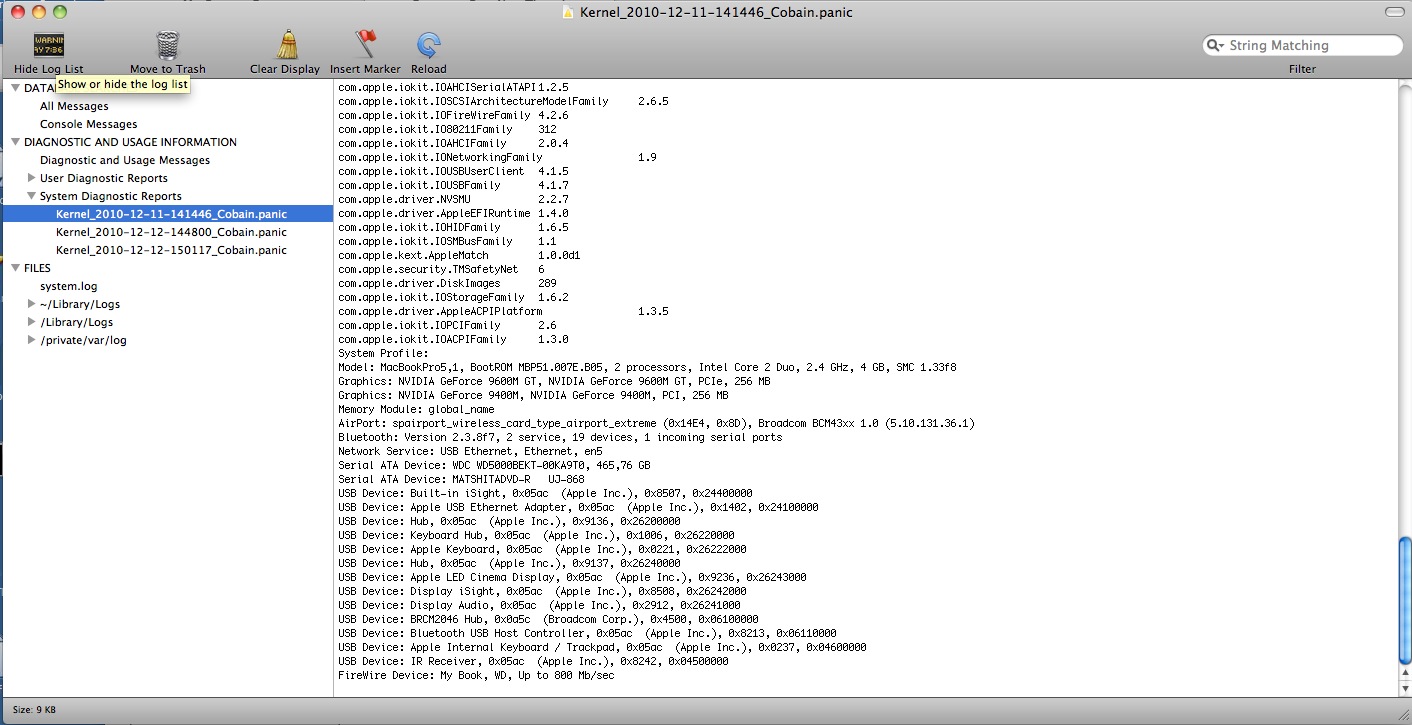Focus the String Matching filter field
Screen dimensions: 1412x725
coord(1303,45)
